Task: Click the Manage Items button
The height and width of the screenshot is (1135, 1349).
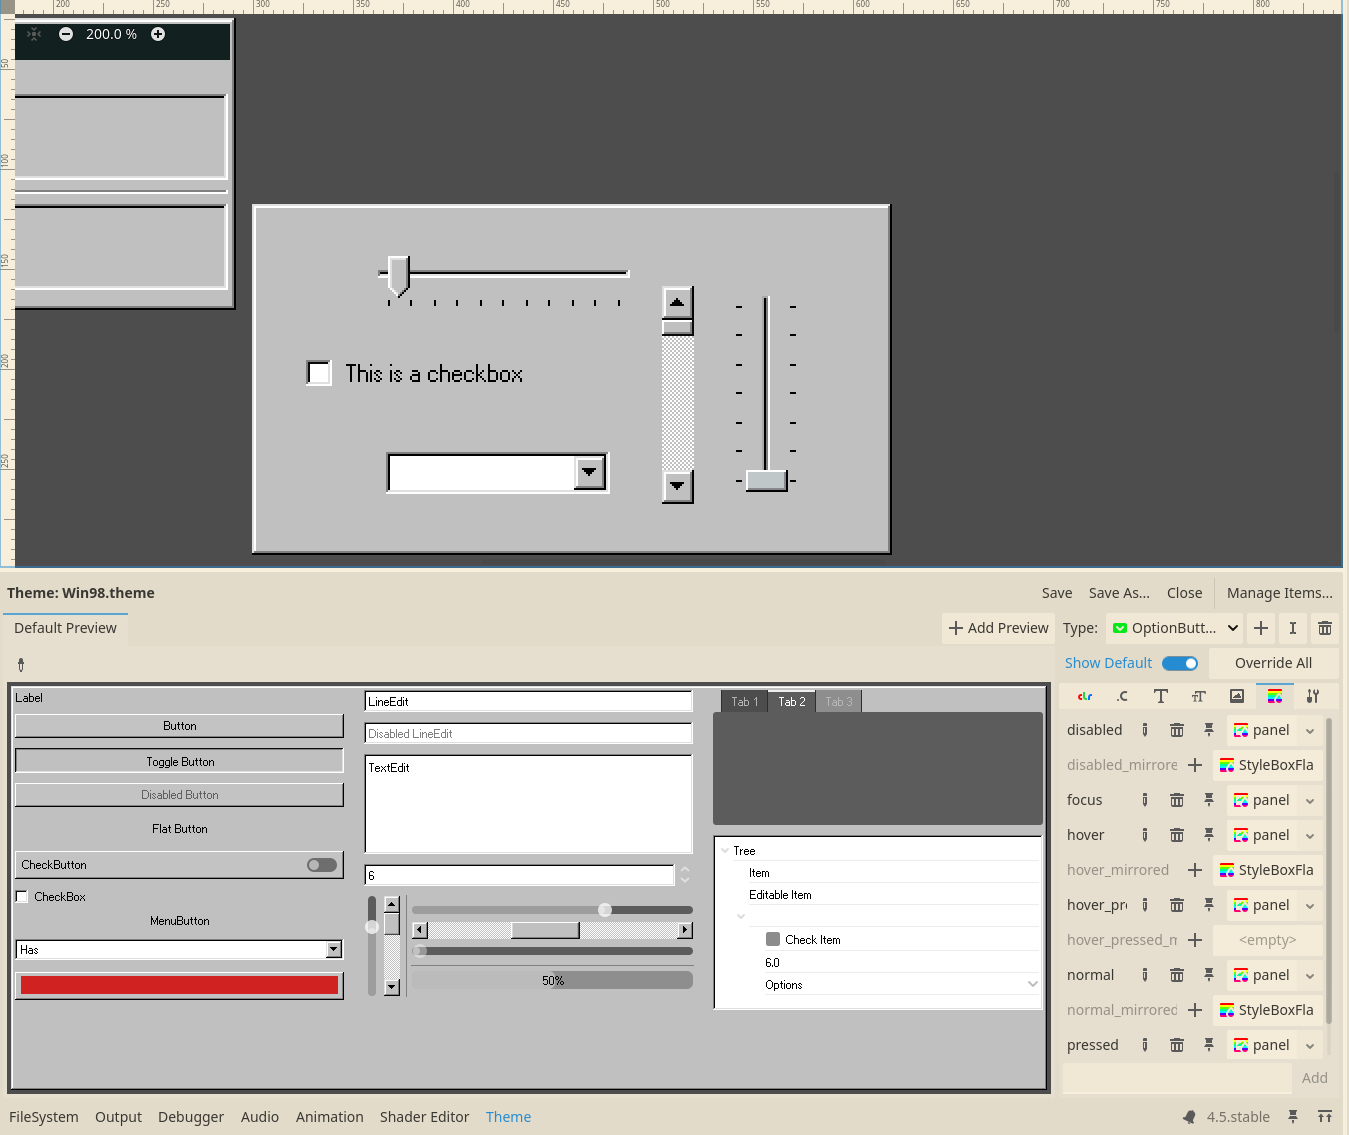Action: point(1279,593)
